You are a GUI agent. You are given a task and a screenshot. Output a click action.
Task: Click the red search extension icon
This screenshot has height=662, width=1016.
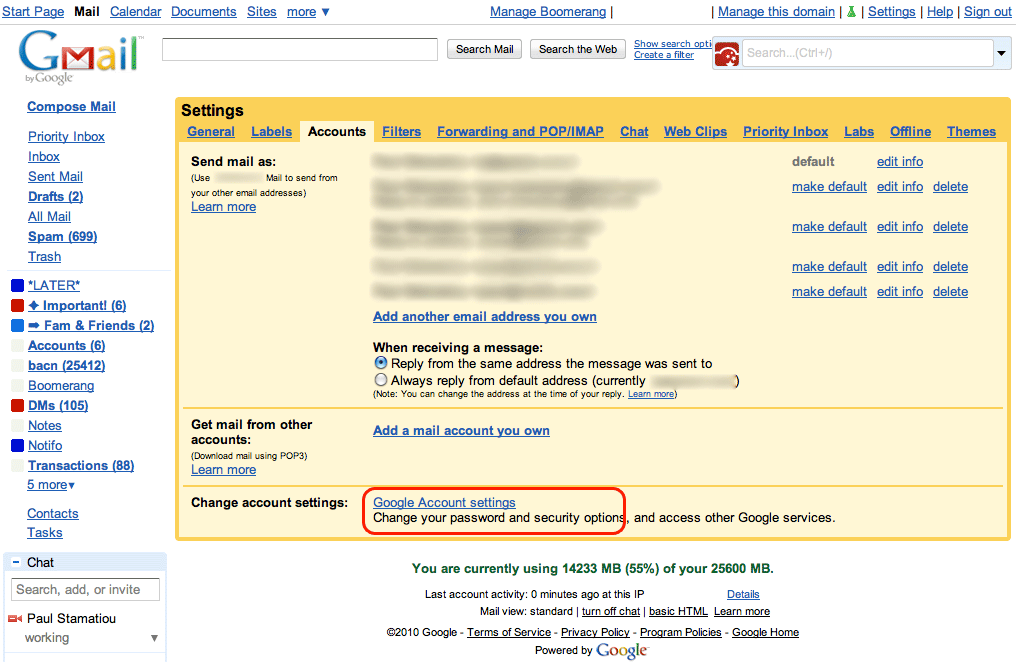tap(727, 54)
